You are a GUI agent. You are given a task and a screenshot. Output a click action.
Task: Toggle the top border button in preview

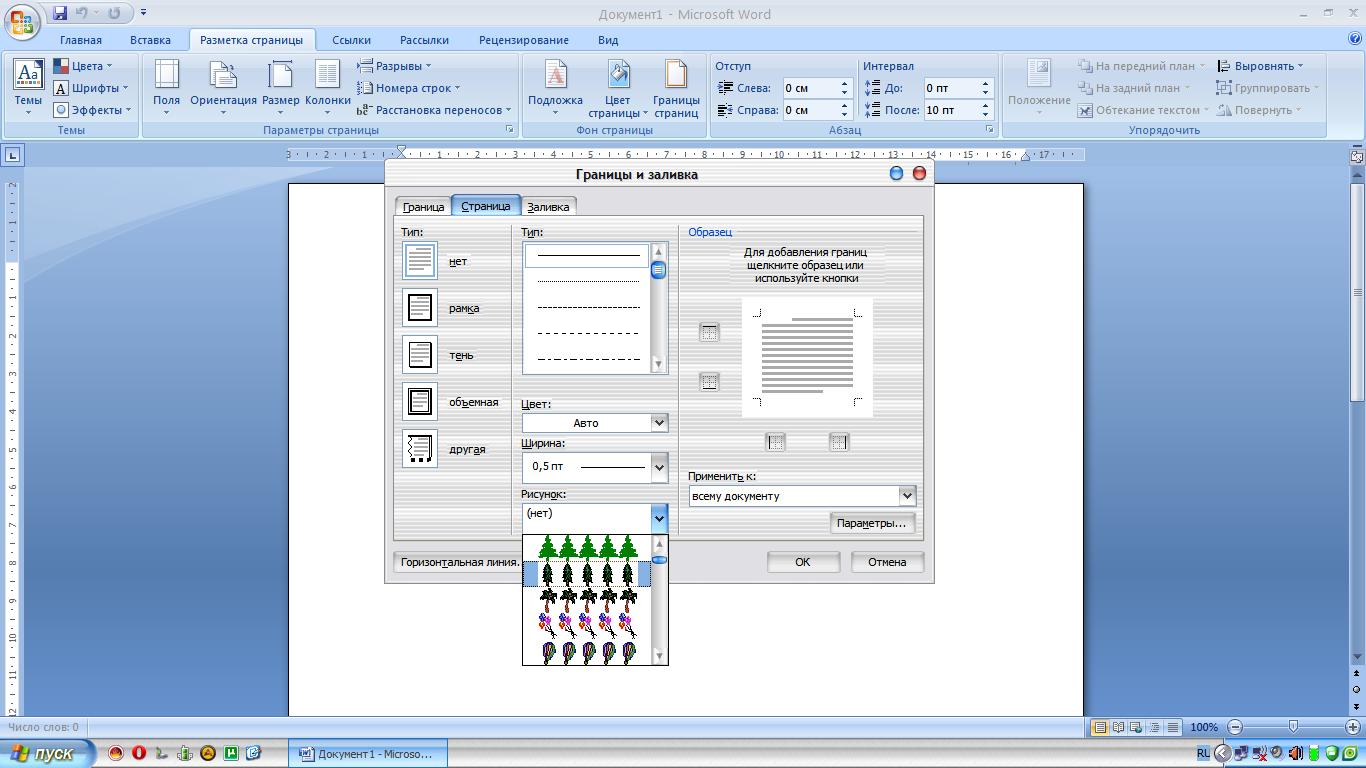[x=709, y=333]
